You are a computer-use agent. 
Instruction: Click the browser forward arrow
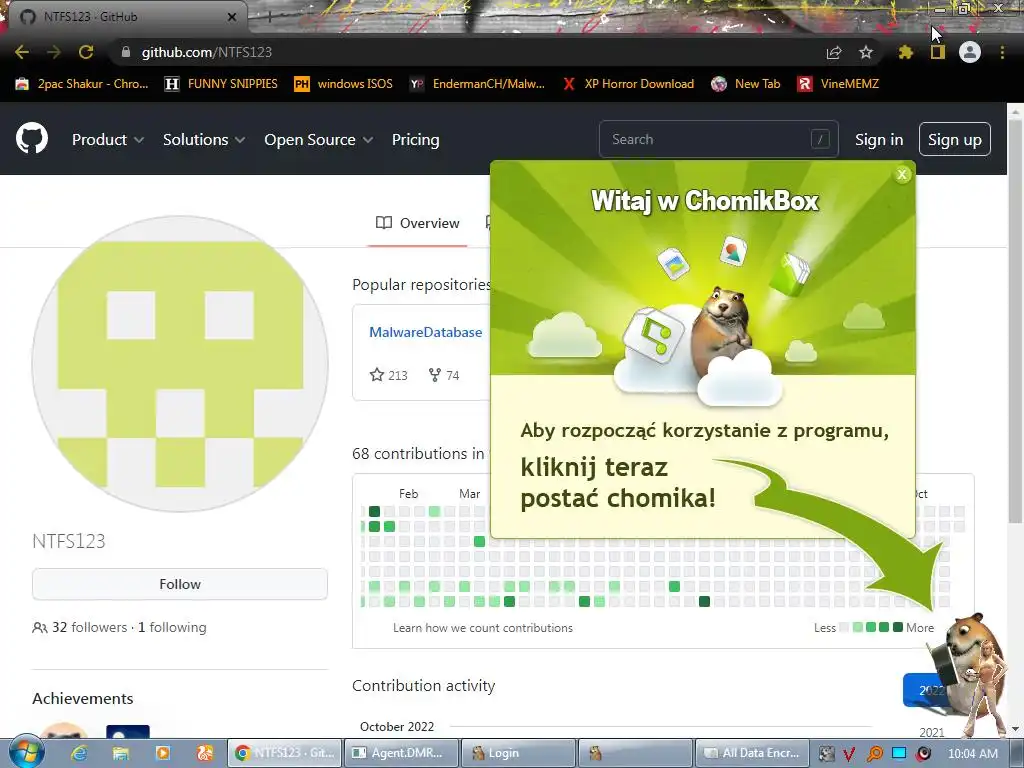[54, 52]
